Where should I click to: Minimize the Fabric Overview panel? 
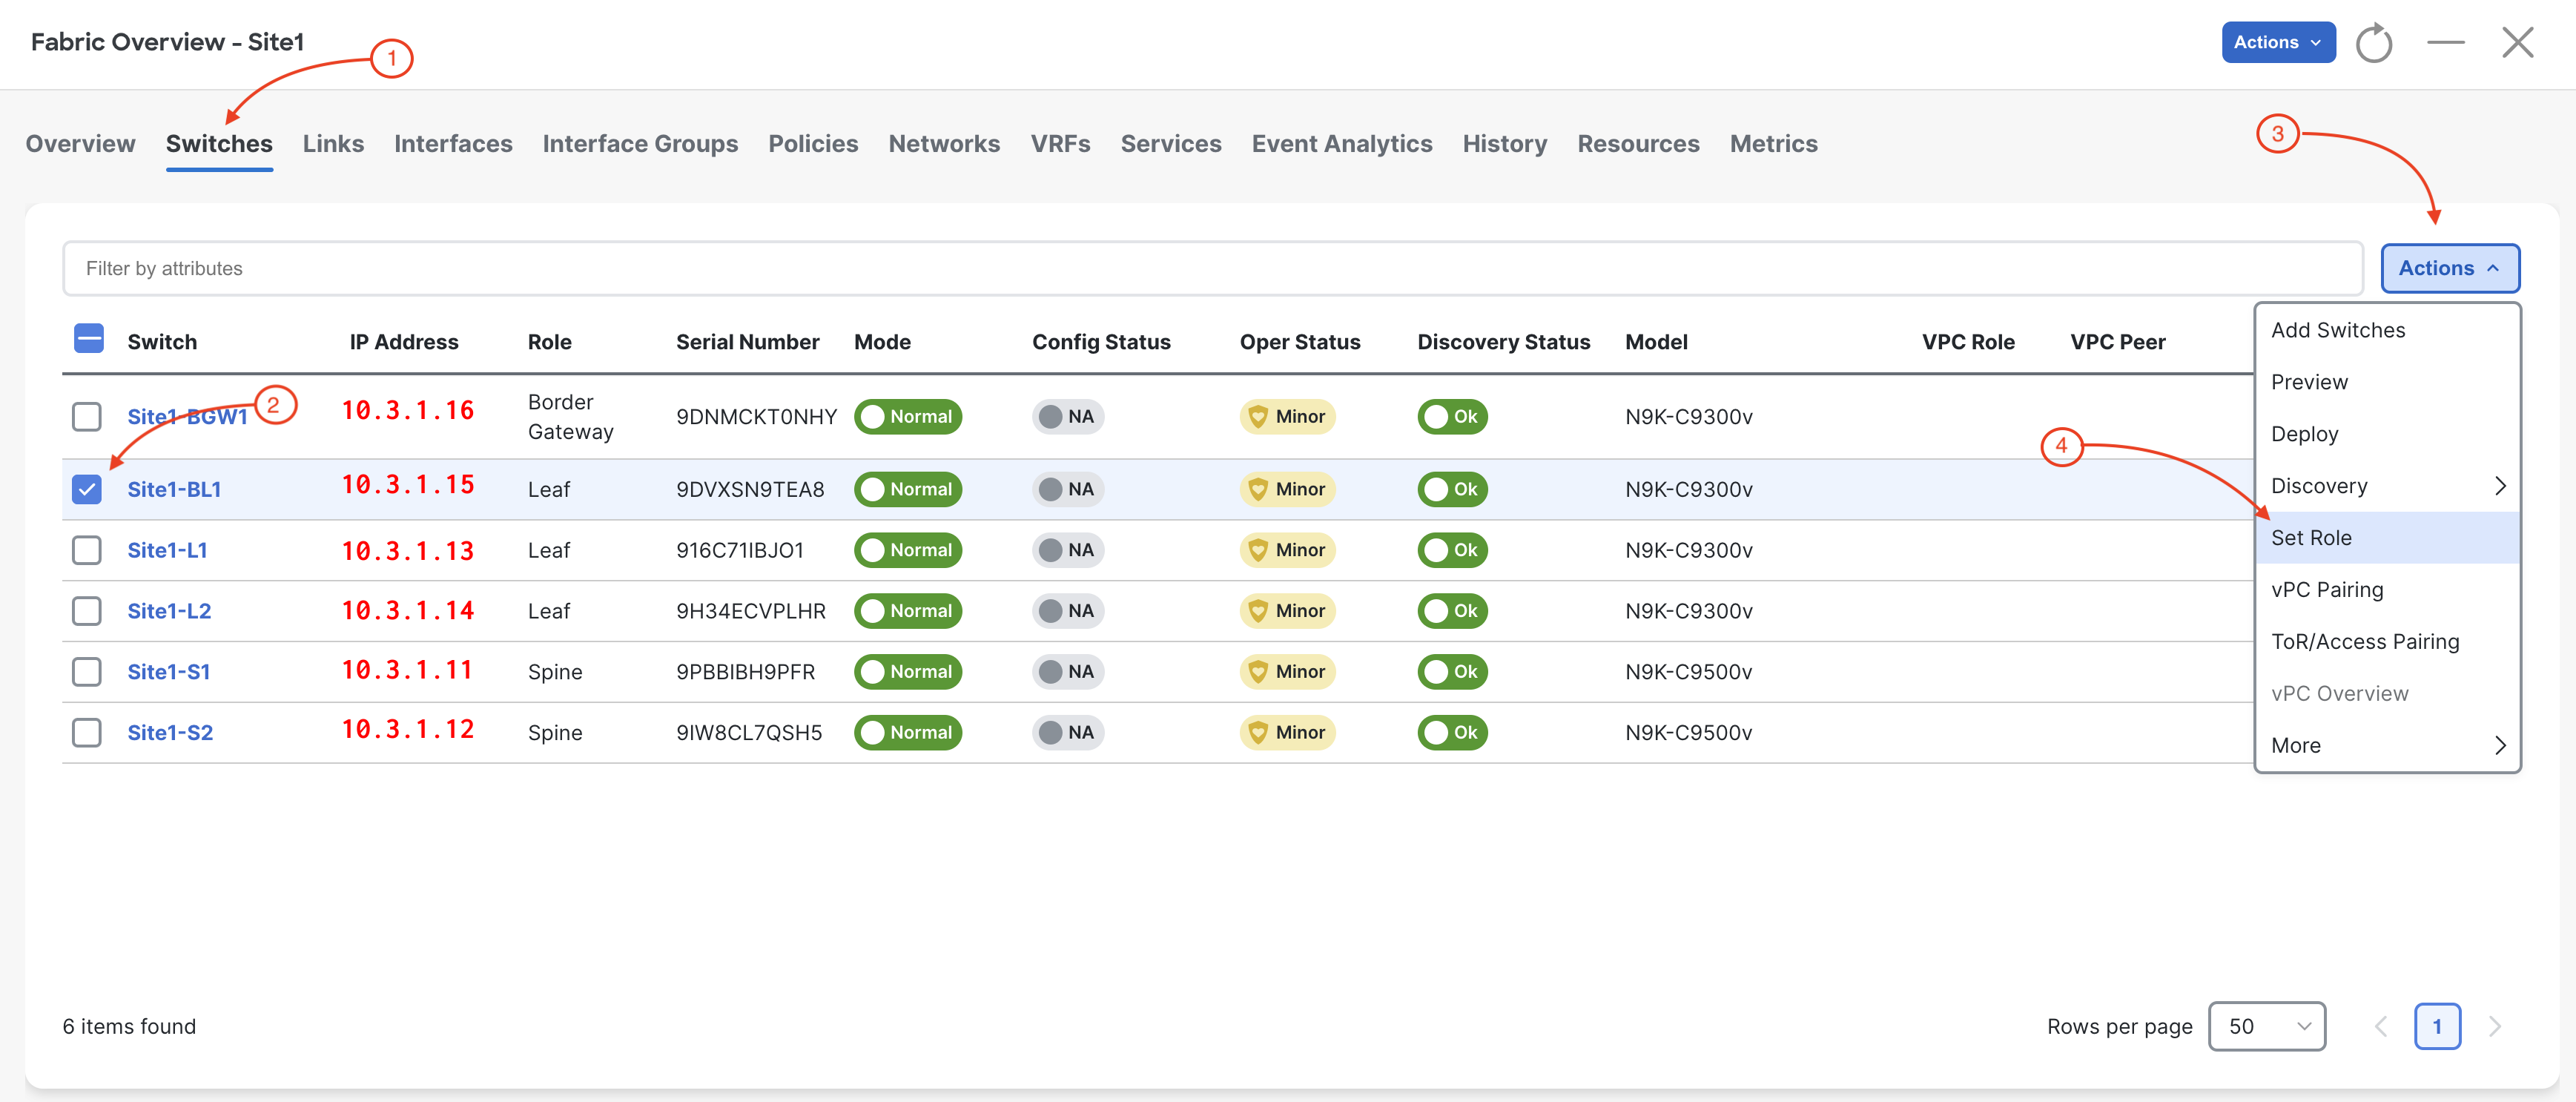pos(2445,42)
